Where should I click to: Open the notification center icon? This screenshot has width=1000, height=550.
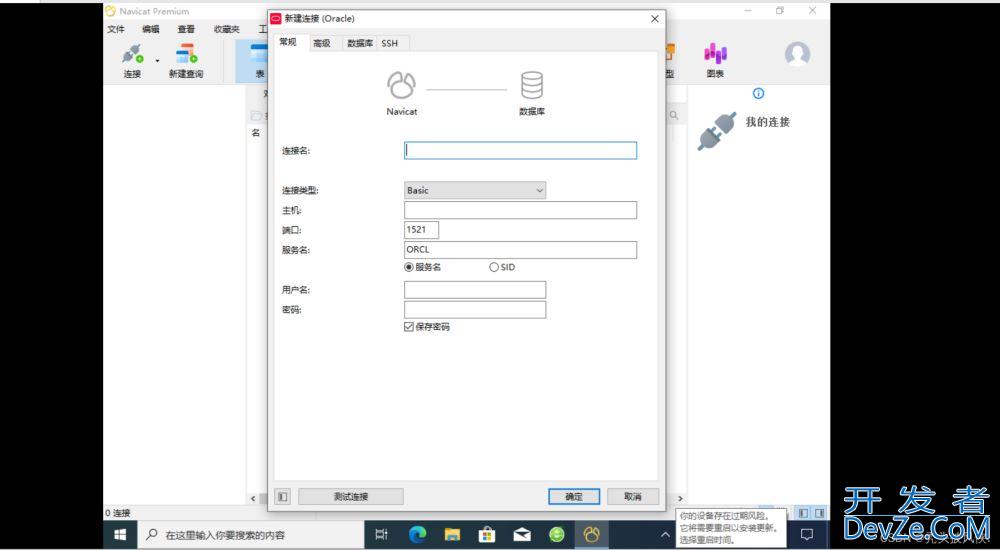[807, 535]
